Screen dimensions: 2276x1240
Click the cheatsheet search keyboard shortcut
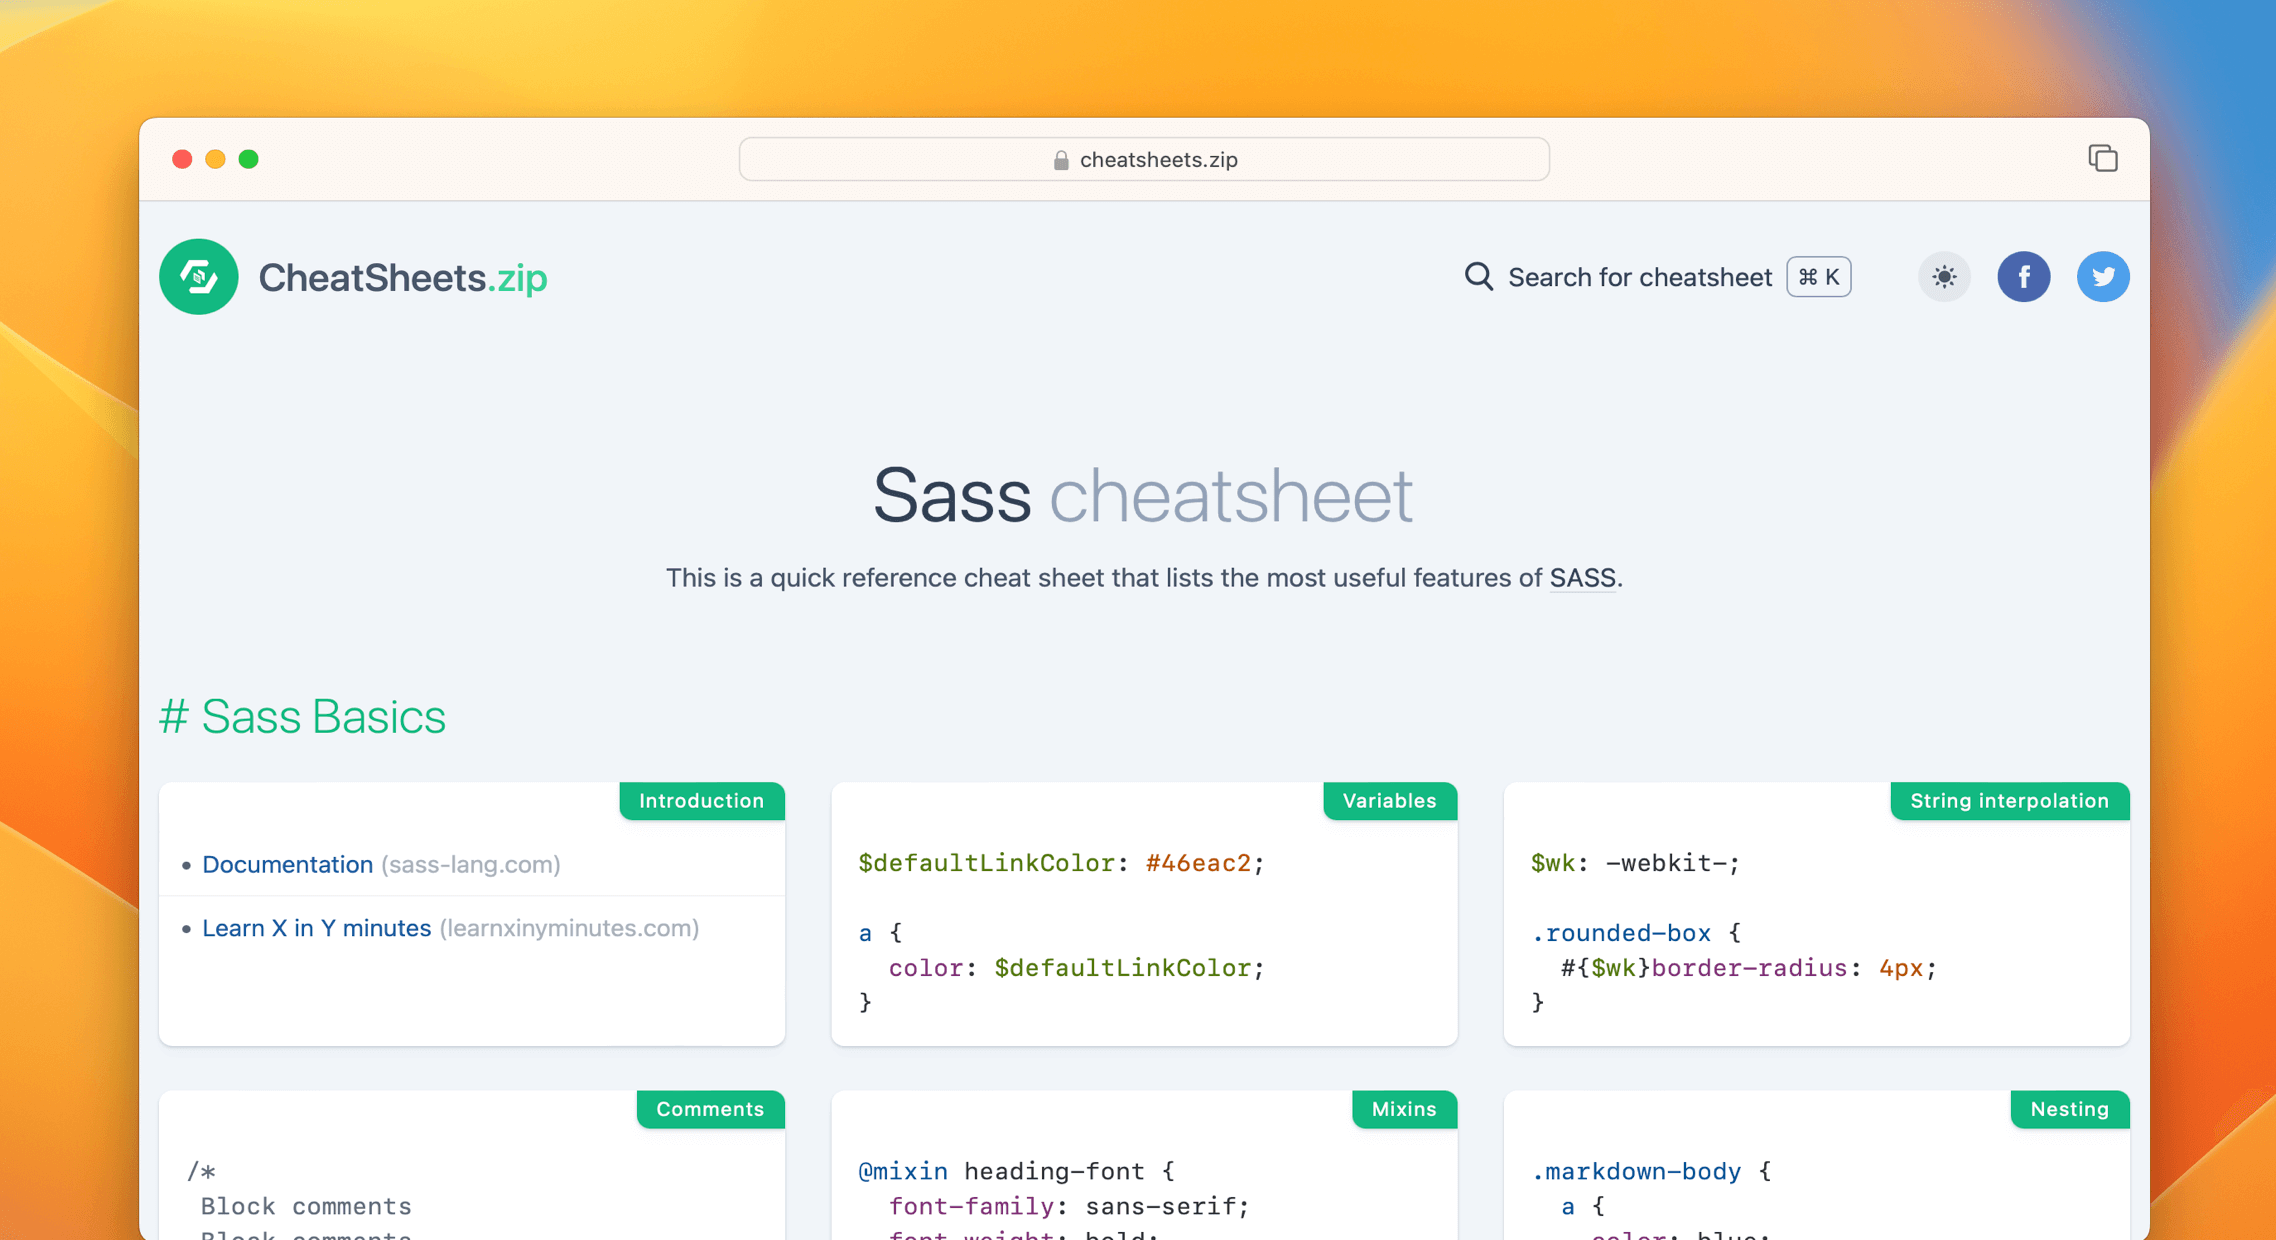point(1820,276)
